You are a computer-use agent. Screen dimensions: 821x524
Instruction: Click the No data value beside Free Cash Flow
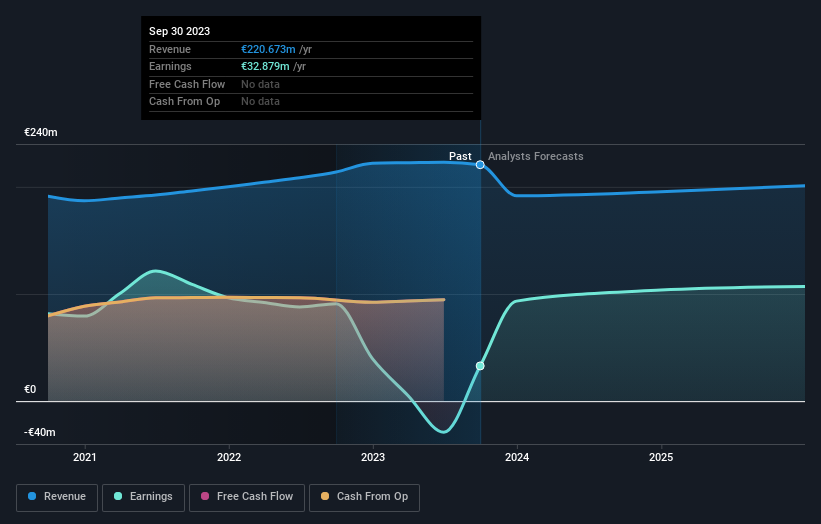260,84
